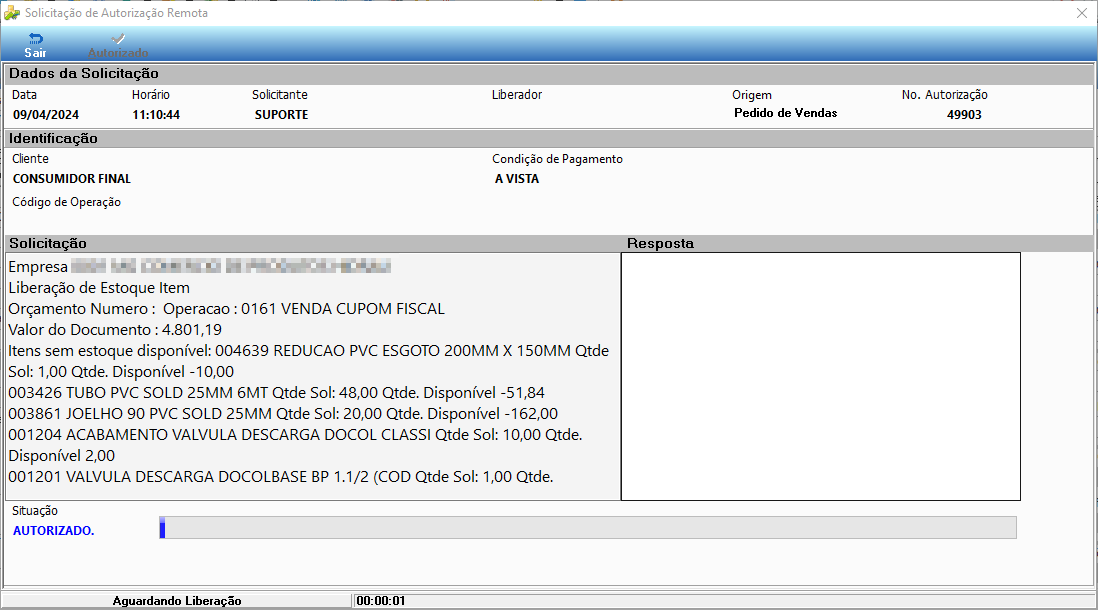Click the Pedido de Vendas origin value
The height and width of the screenshot is (610, 1098).
coord(786,113)
